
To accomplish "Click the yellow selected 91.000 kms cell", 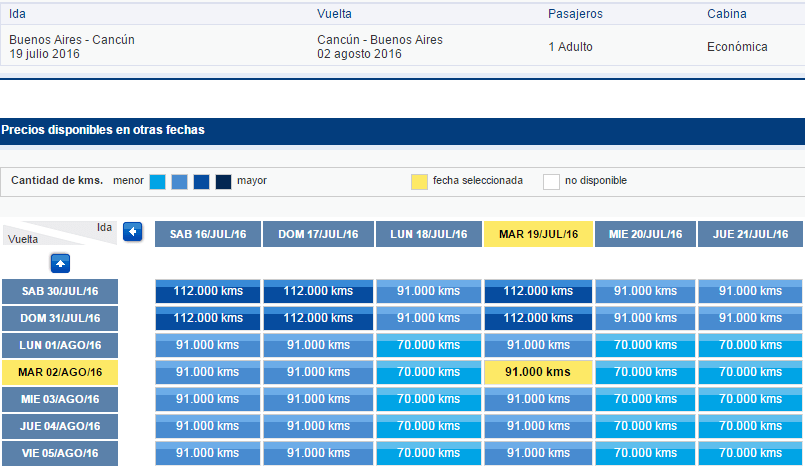I will (538, 372).
